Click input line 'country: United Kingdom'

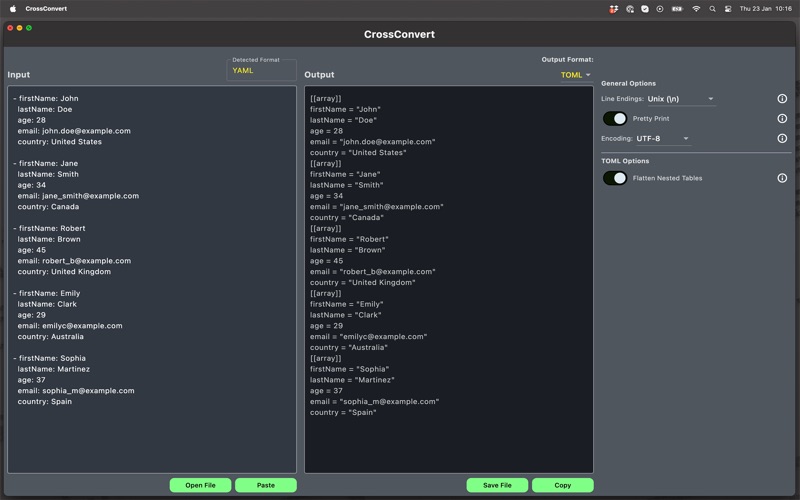pos(64,272)
